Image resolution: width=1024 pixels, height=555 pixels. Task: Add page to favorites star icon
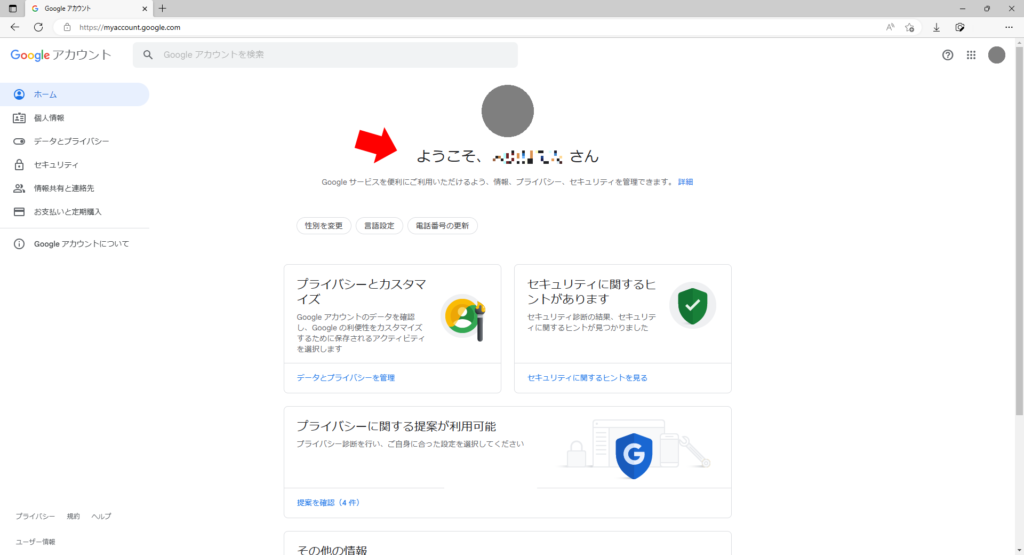point(909,27)
